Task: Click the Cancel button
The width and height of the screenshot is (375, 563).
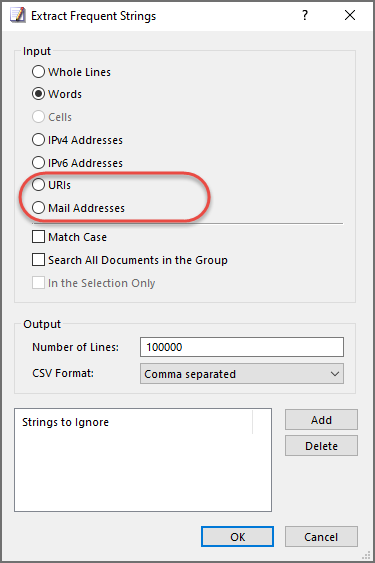Action: click(x=321, y=537)
